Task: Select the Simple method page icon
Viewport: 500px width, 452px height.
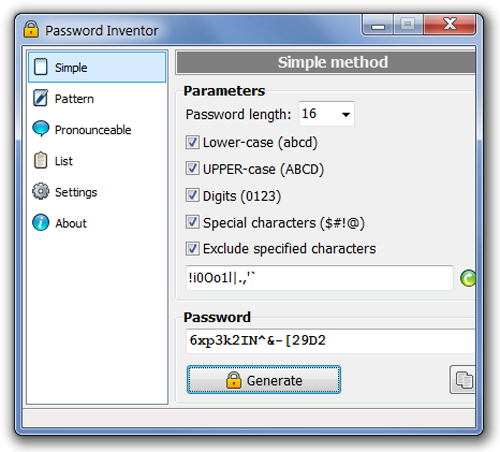Action: [x=41, y=67]
